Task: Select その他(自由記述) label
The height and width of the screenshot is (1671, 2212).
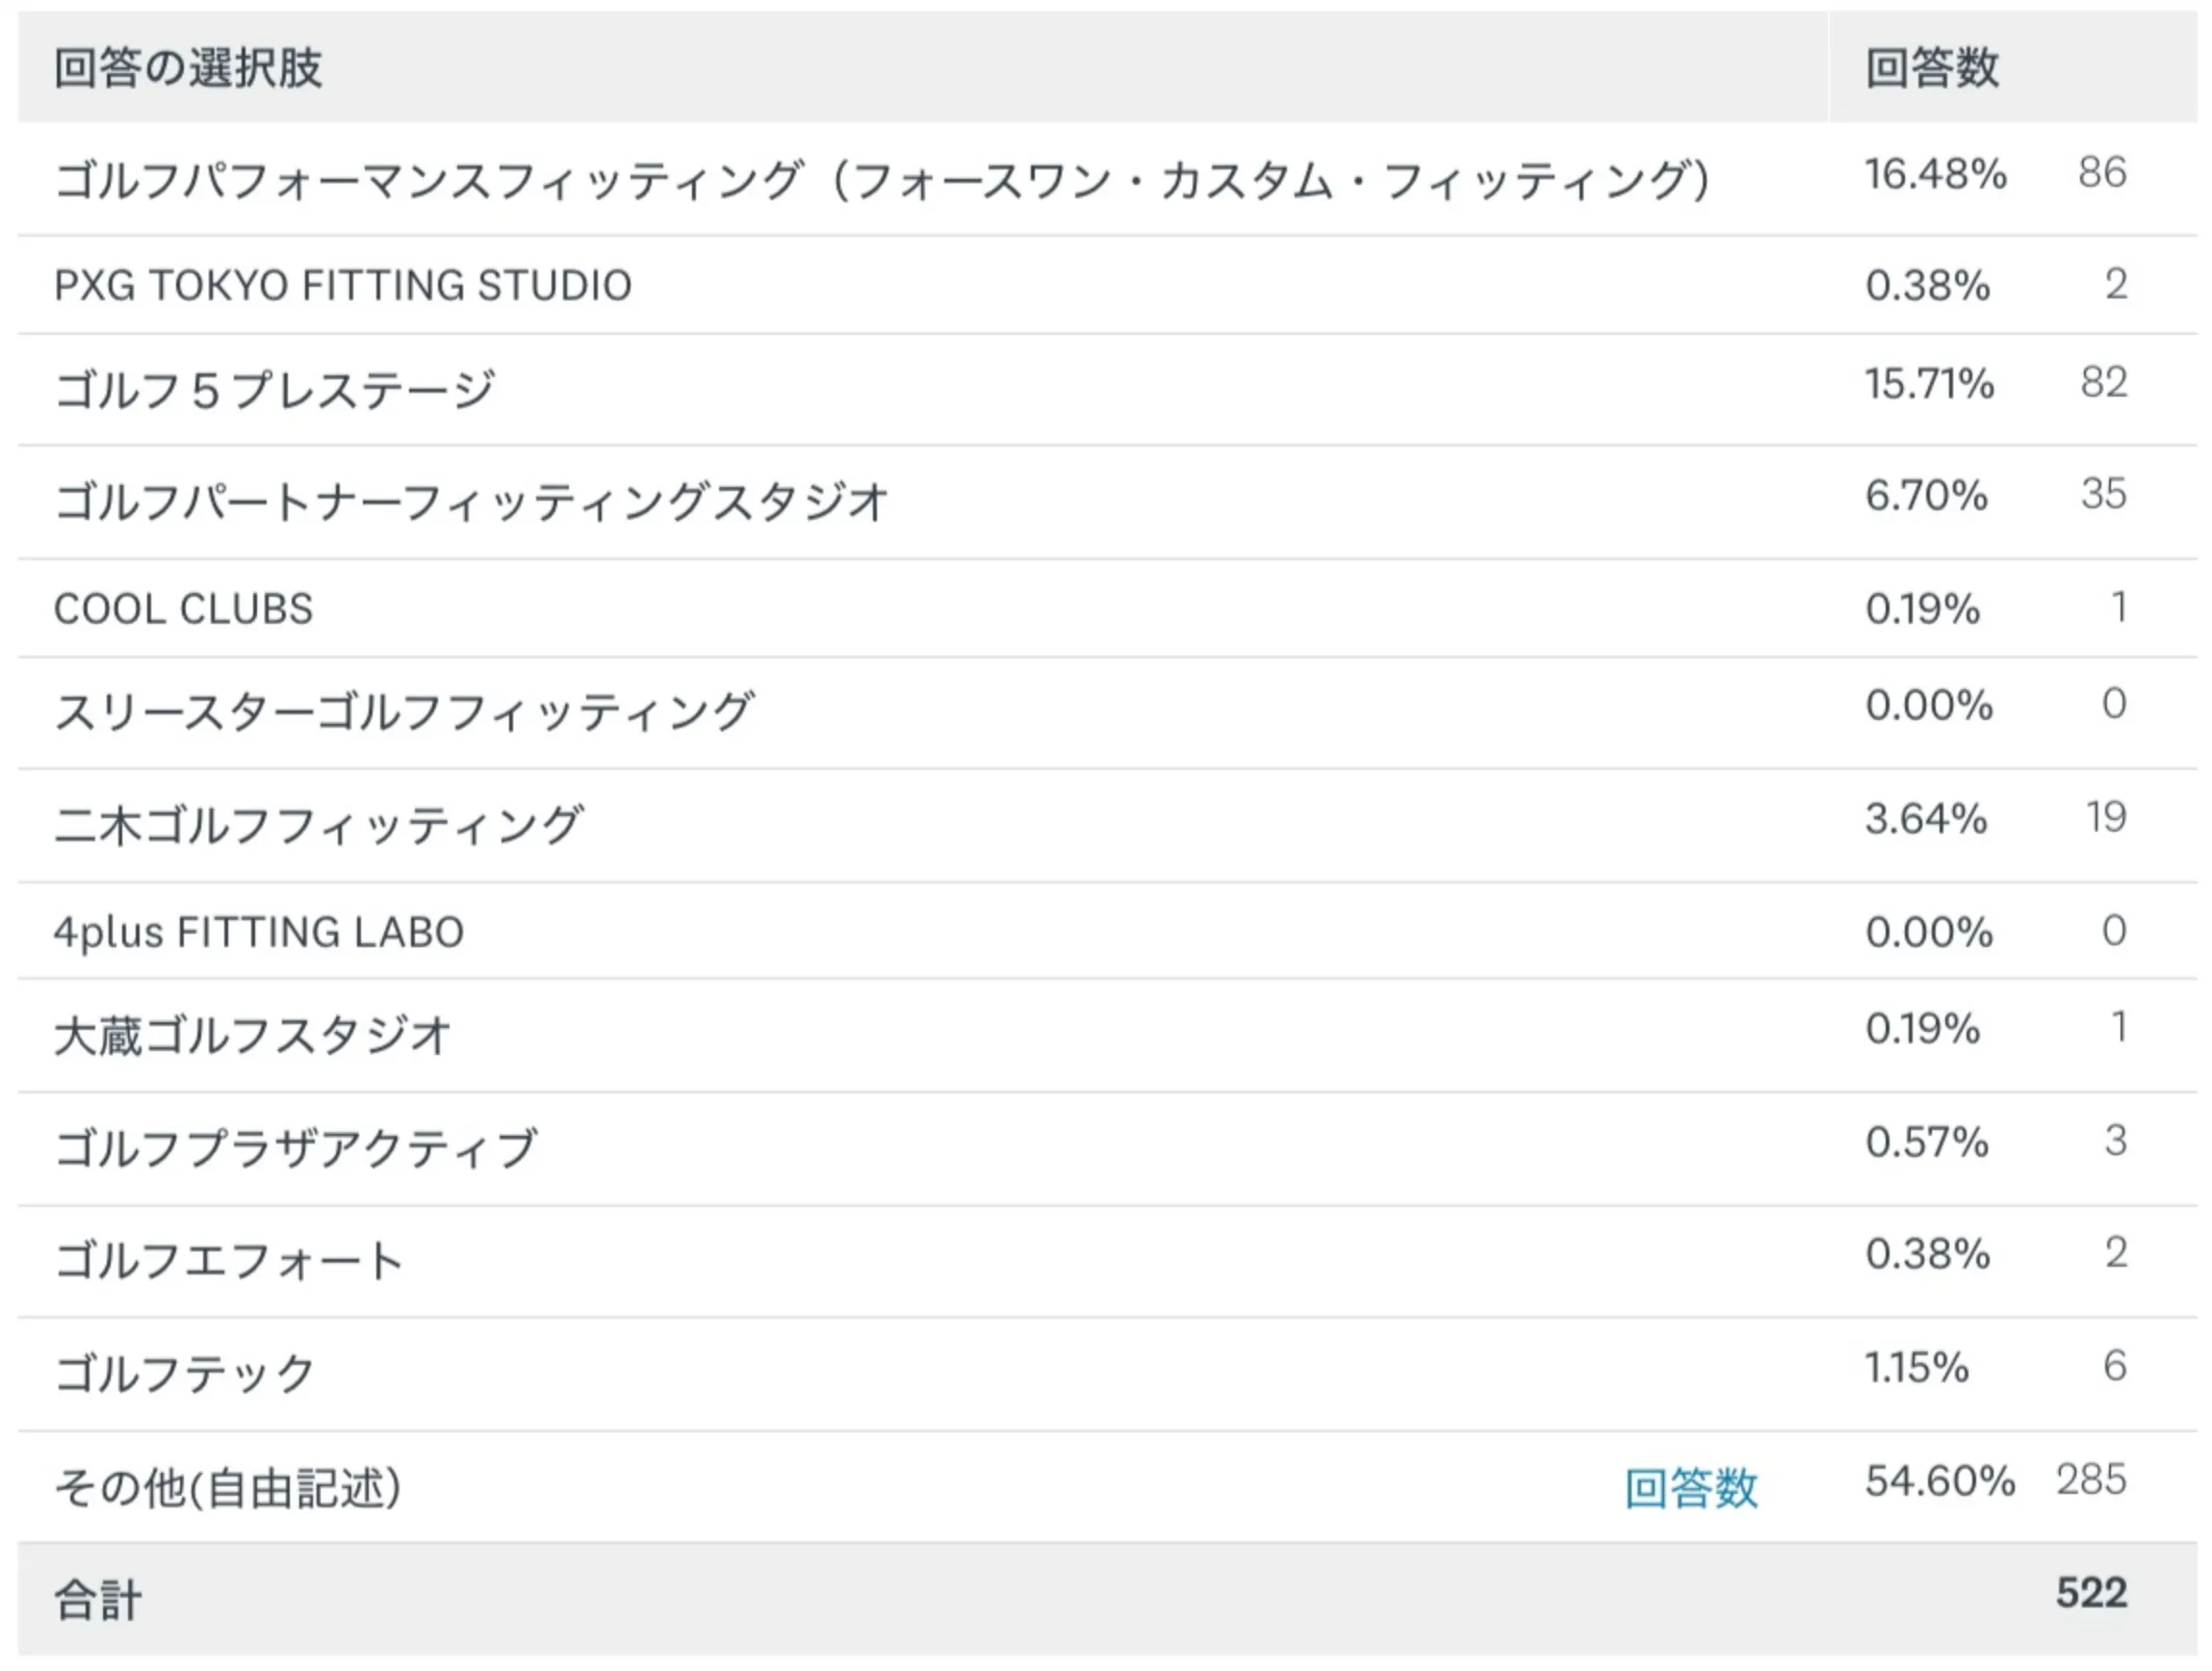Action: click(x=228, y=1488)
